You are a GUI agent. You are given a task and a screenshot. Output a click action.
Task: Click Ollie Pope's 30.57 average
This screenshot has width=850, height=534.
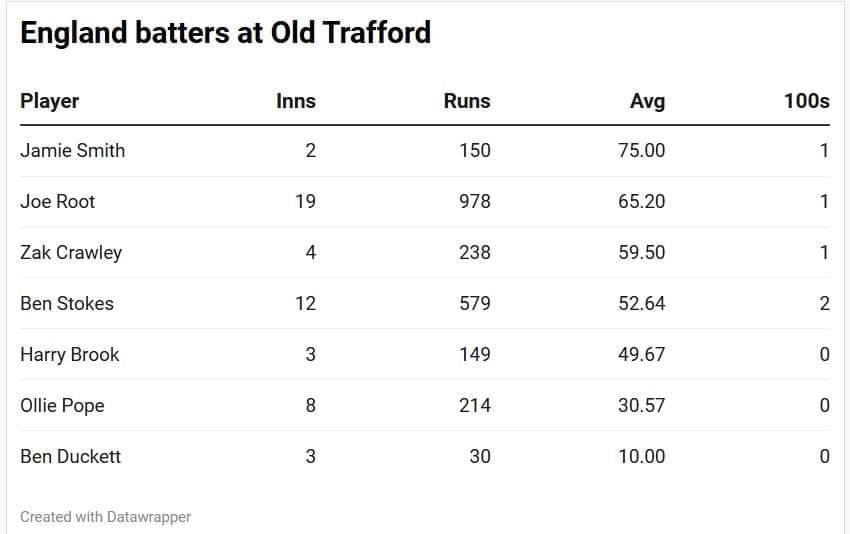tap(641, 405)
